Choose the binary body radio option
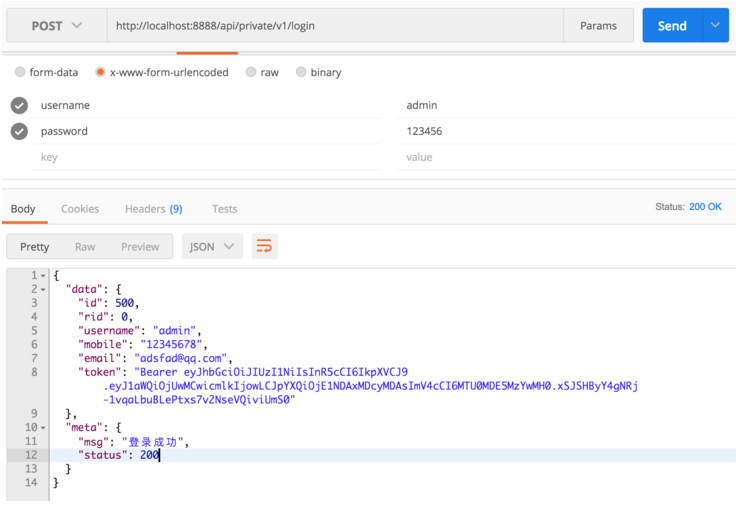 [301, 72]
